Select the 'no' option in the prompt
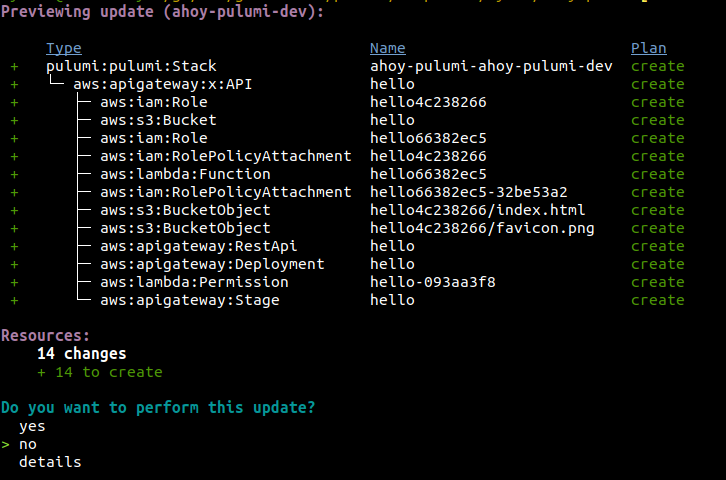The width and height of the screenshot is (726, 480). coord(28,445)
